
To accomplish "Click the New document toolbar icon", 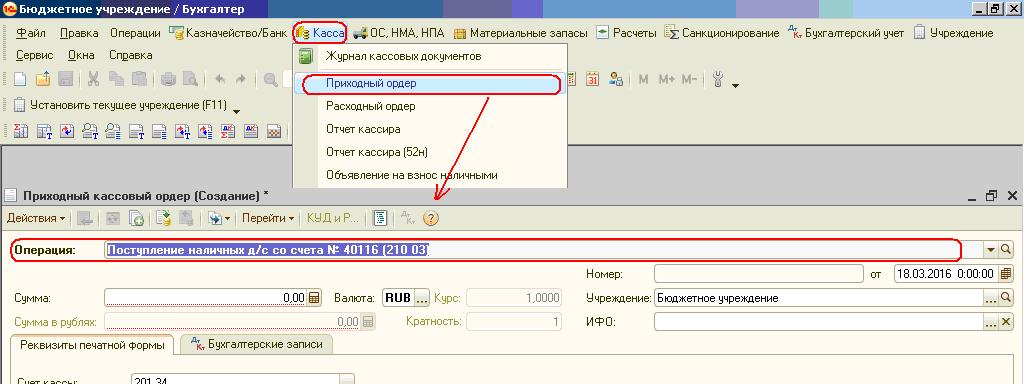I will tap(20, 79).
